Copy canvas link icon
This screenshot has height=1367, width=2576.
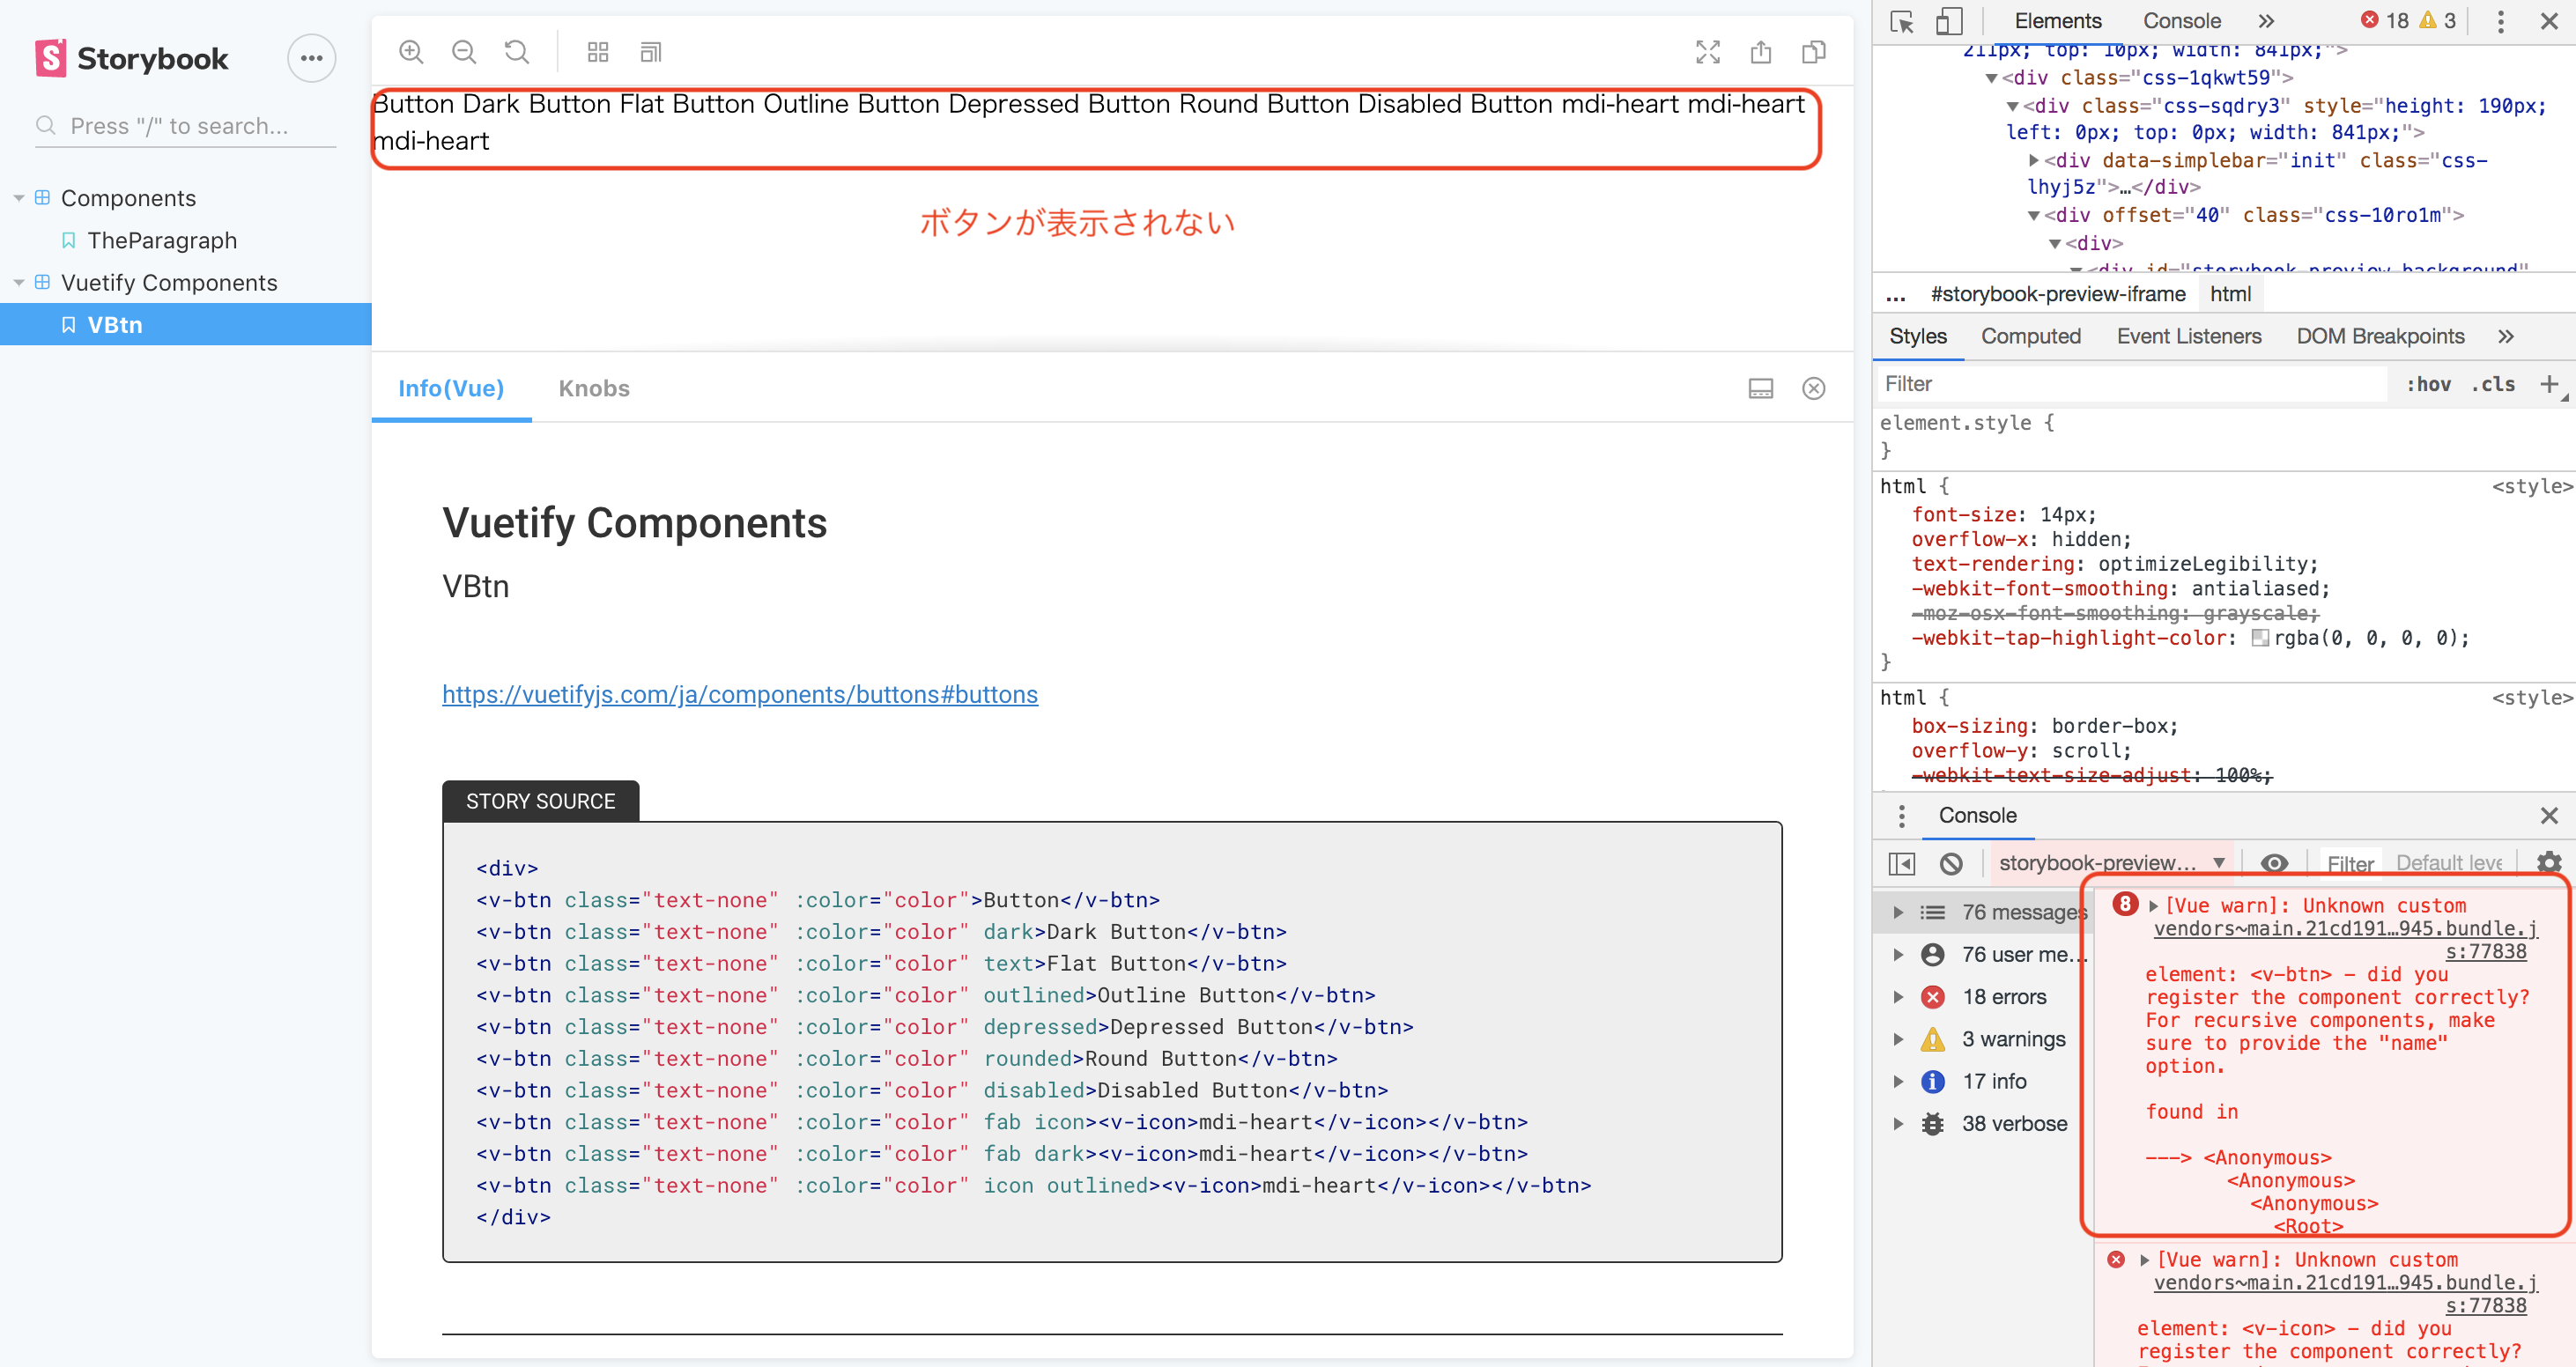coord(1814,52)
